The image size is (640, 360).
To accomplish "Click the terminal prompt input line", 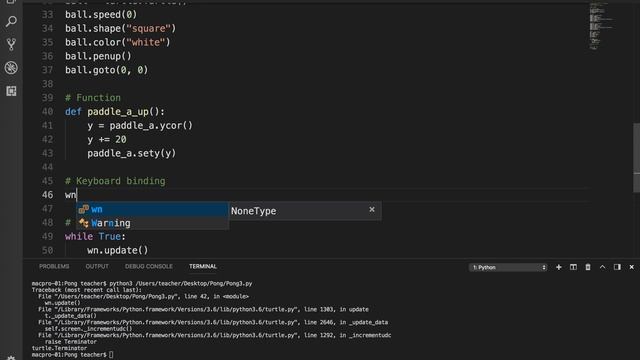I will pos(73,355).
